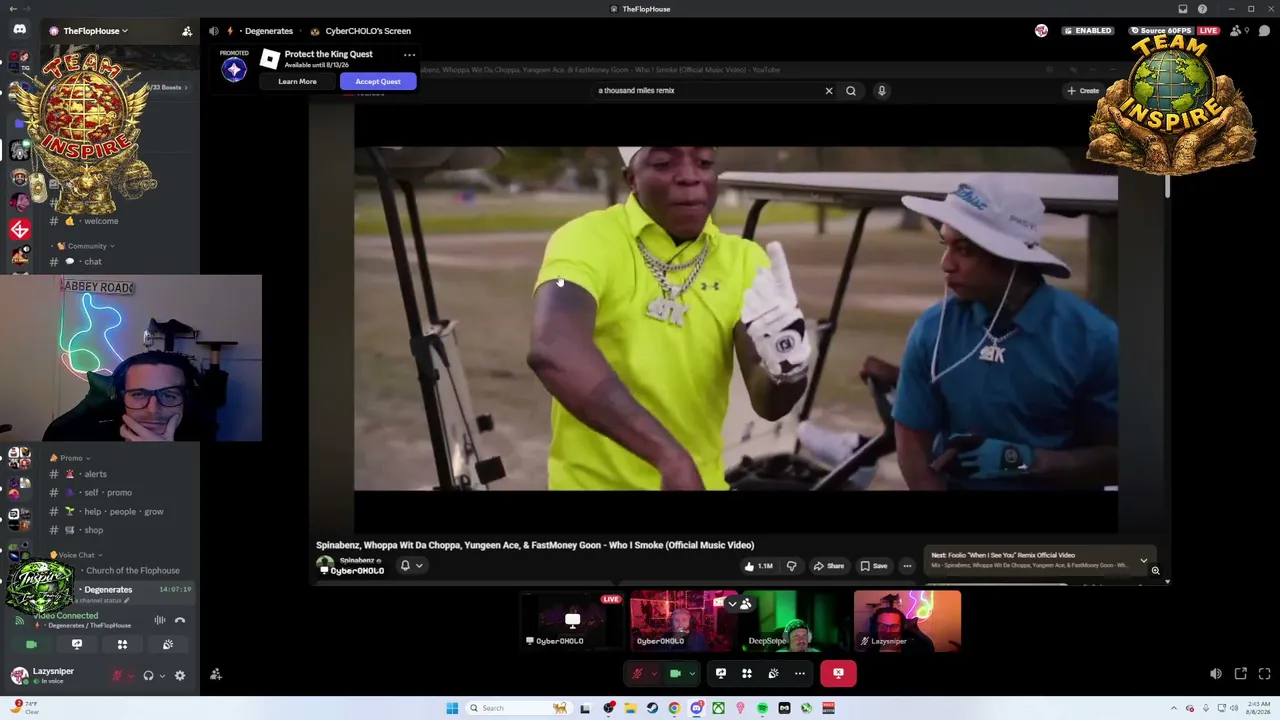Image resolution: width=1280 pixels, height=720 pixels.
Task: Open the server member list icon beside TheFlopHouse
Action: pos(187,31)
